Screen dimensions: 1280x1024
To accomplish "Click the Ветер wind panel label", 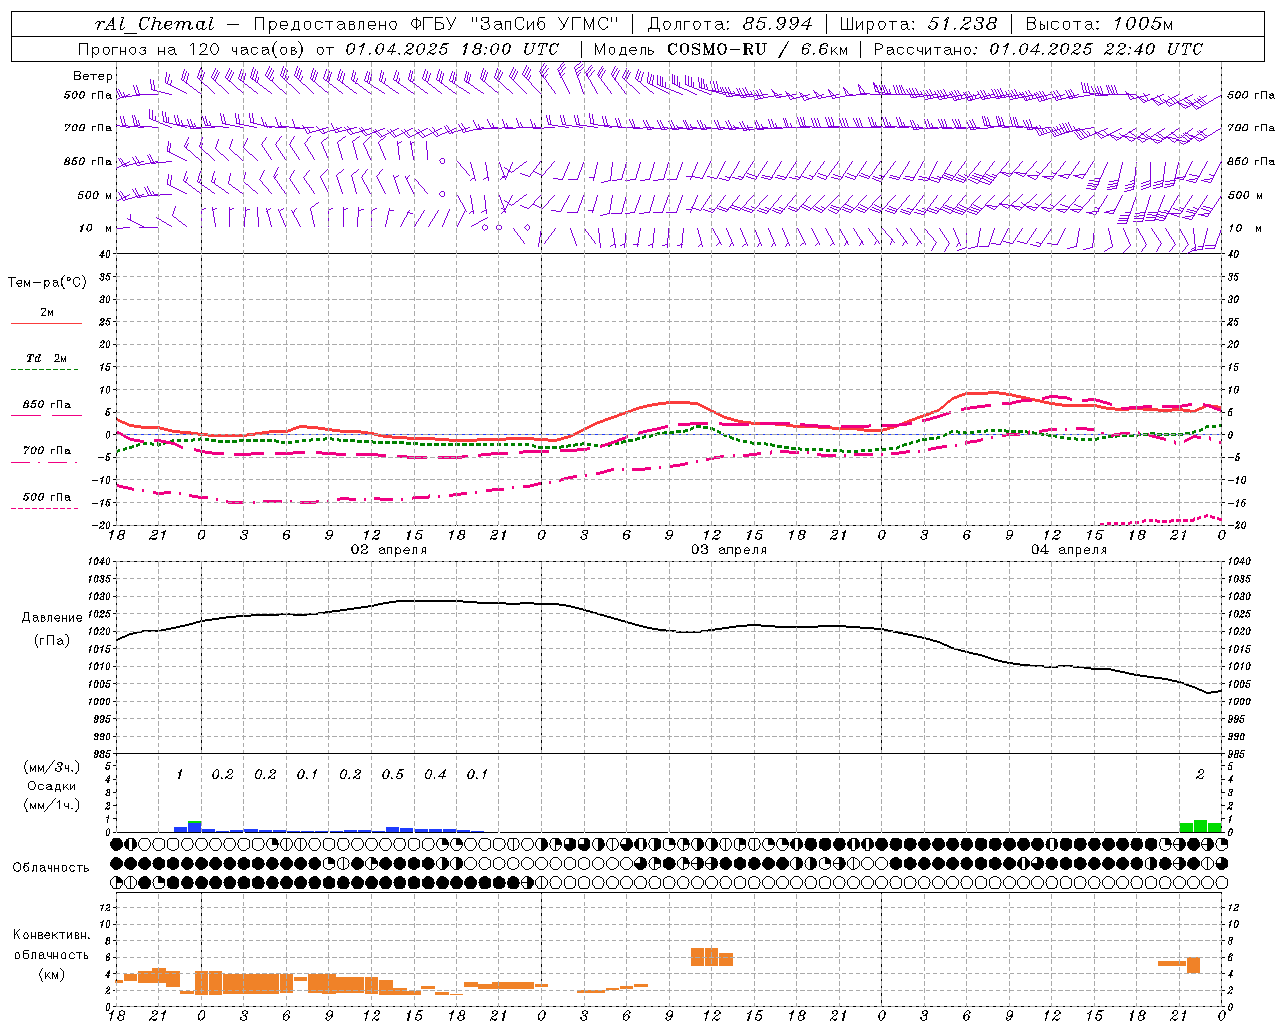I will click(93, 76).
